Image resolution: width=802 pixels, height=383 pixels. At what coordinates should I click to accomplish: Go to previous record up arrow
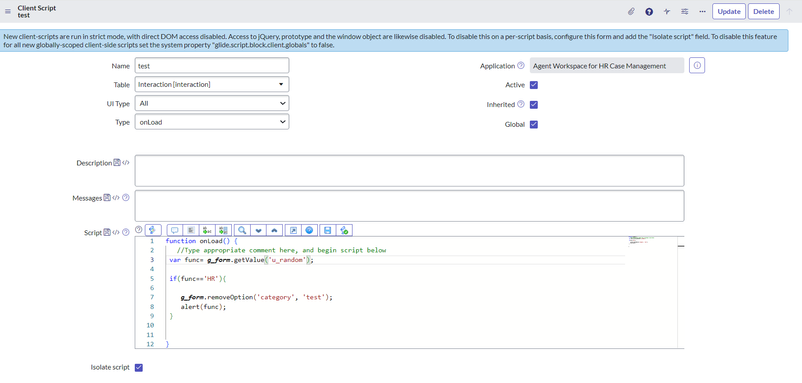point(790,11)
